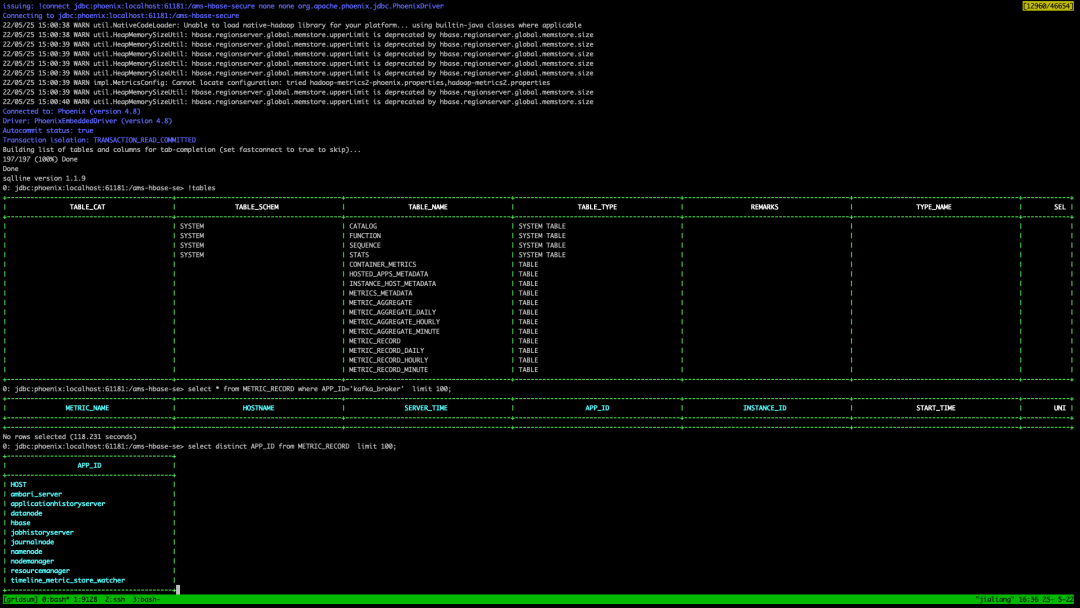
Task: Click the datanode APP_ID value
Action: click(x=26, y=514)
